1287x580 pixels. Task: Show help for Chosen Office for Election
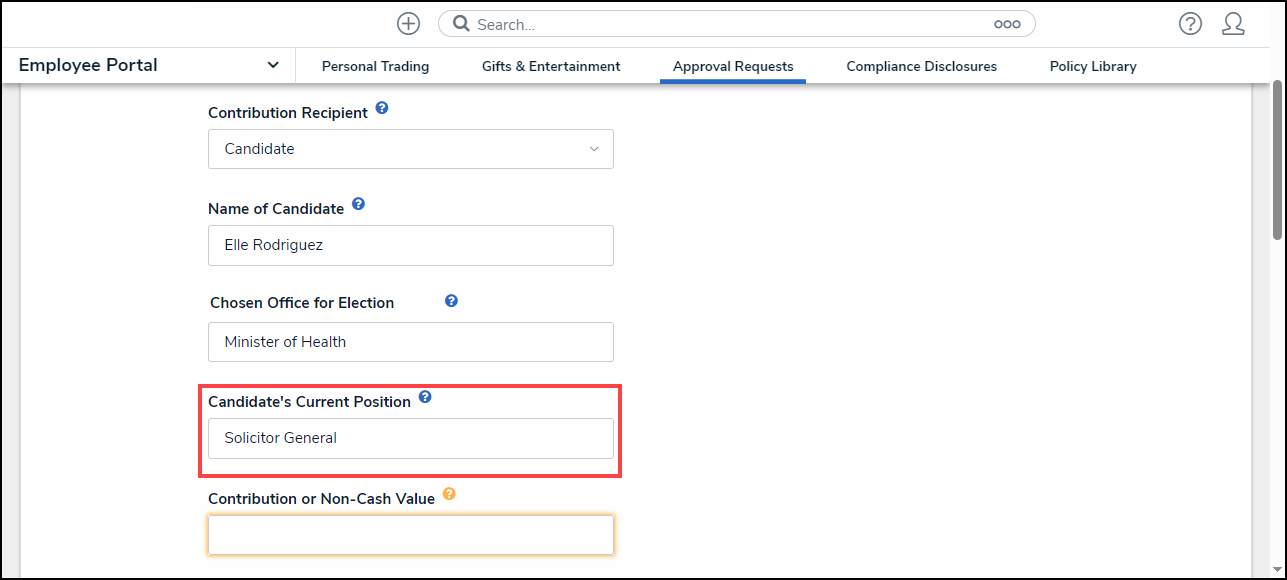pyautogui.click(x=451, y=300)
